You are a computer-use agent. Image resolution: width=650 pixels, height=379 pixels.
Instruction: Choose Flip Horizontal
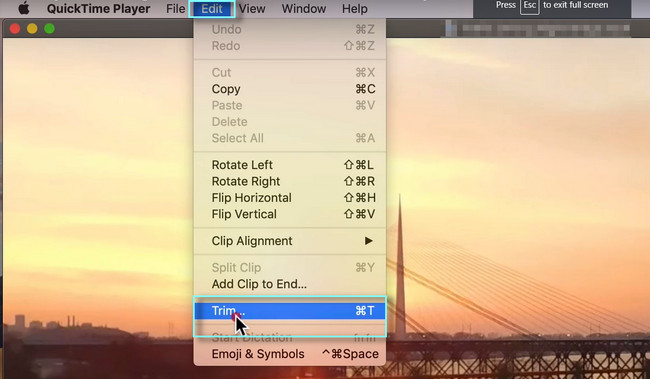tap(290, 198)
